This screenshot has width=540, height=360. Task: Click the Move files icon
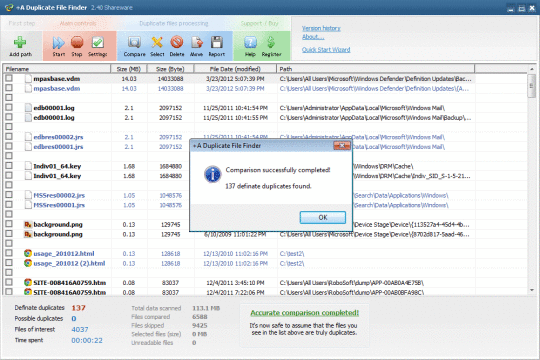click(197, 42)
